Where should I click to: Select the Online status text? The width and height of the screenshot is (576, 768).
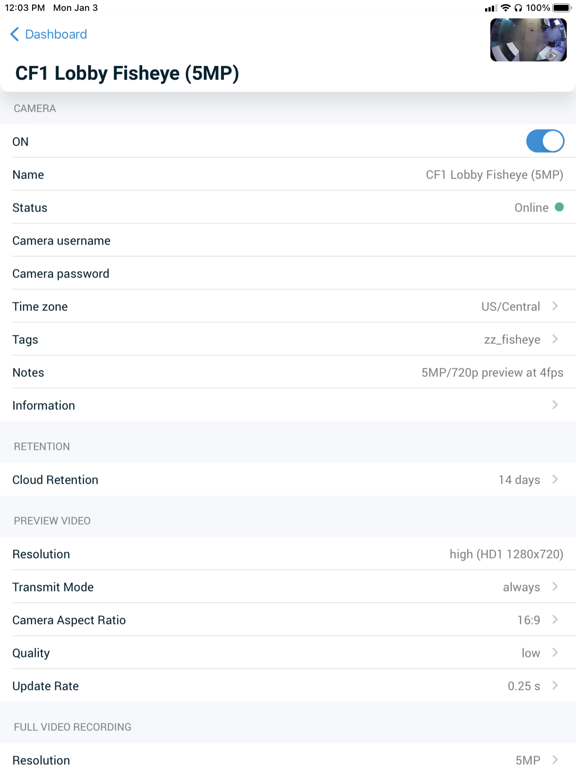[x=531, y=208]
